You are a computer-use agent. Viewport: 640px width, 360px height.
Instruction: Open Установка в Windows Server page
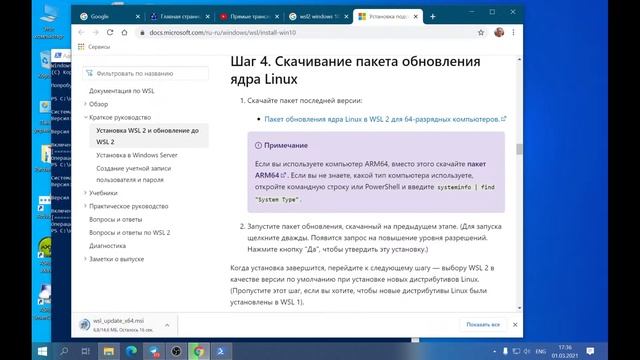point(137,155)
